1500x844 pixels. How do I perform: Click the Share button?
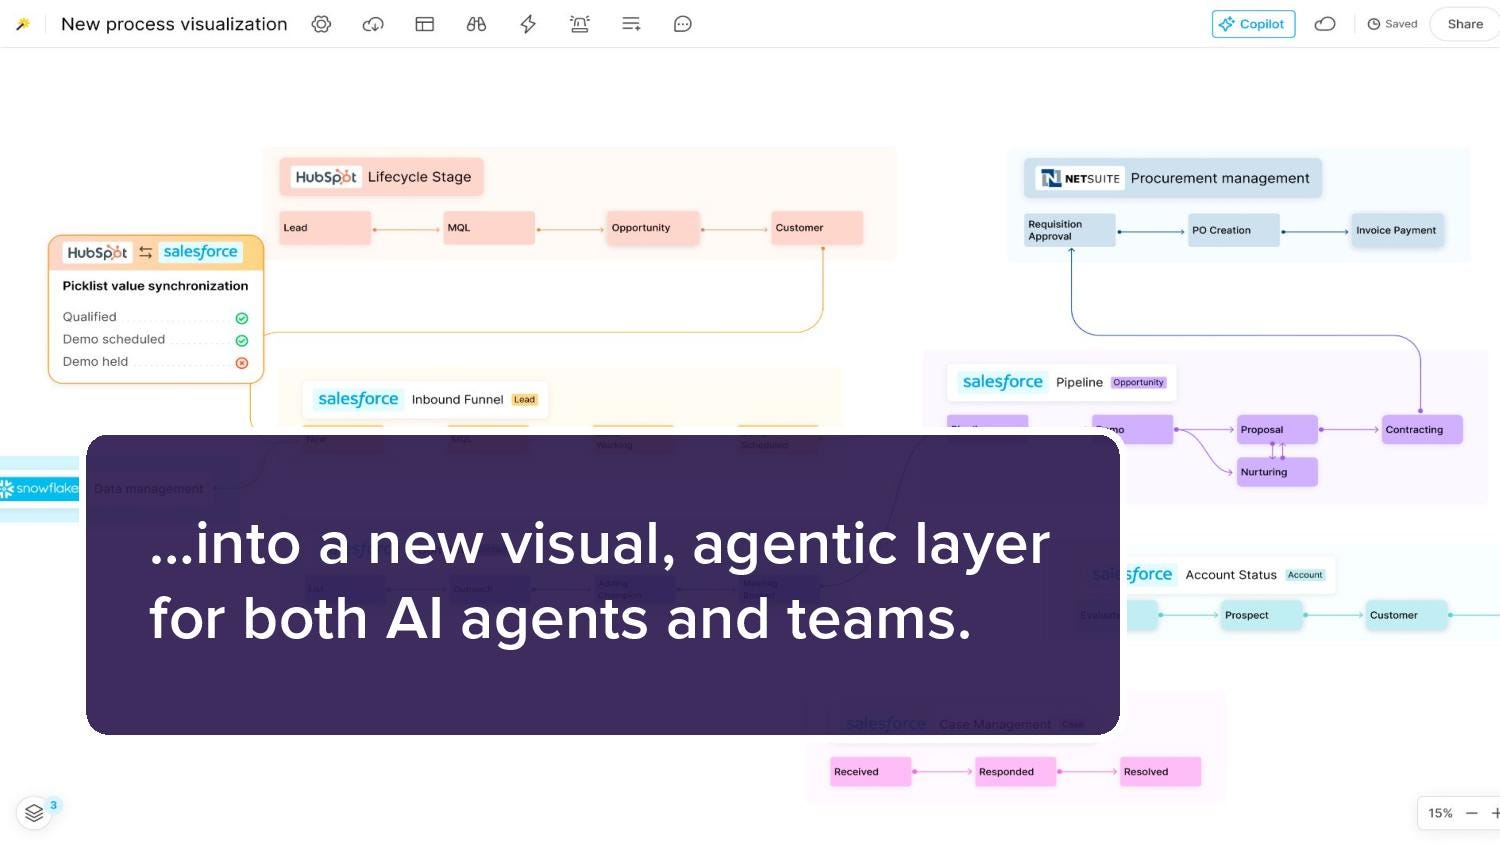(1465, 24)
